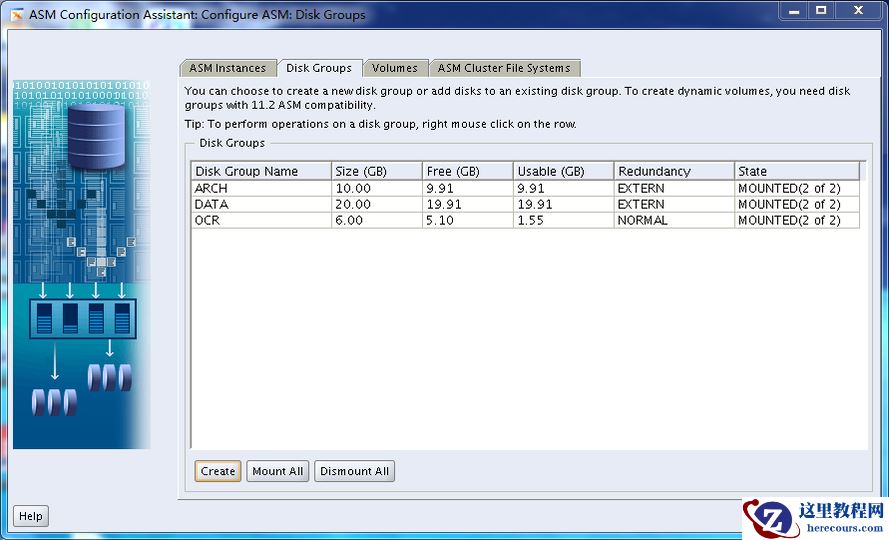Close the ASM Configuration Assistant window
Screen dimensions: 889x540
coord(858,11)
